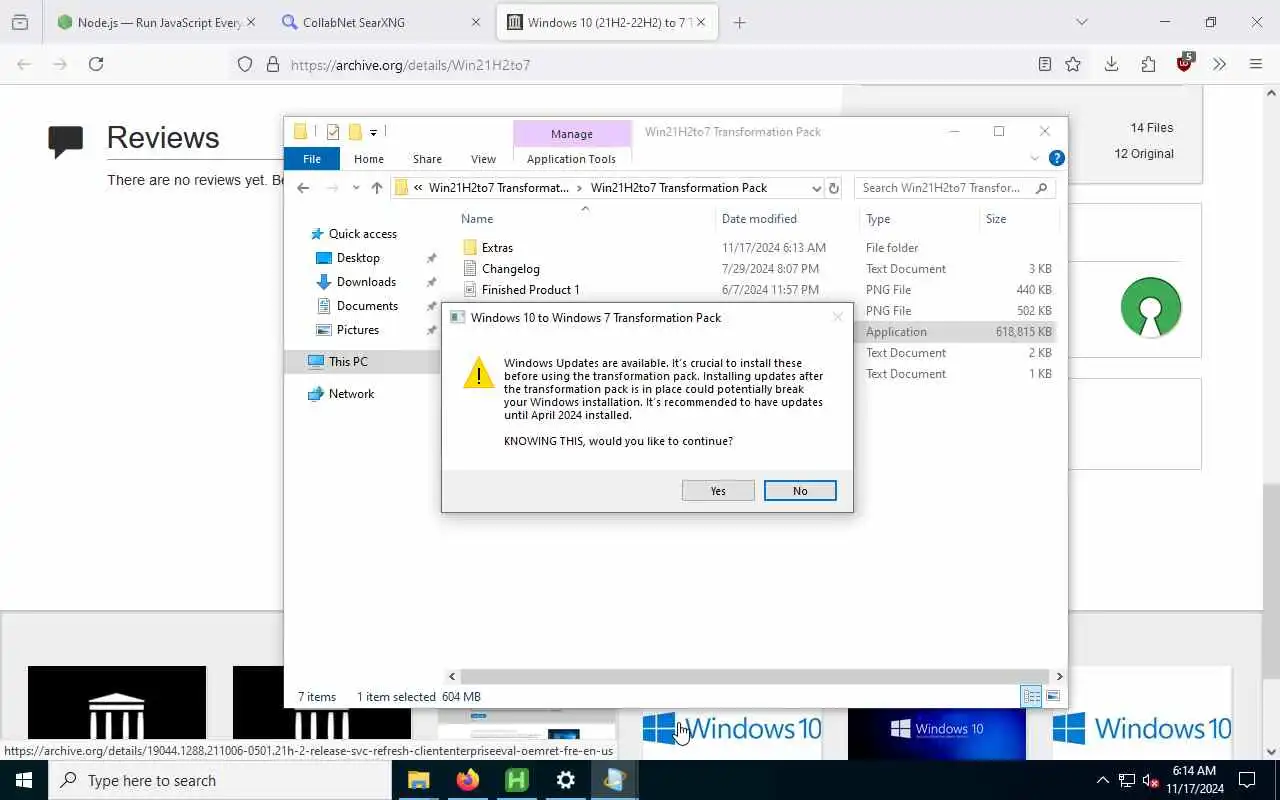Switch to the Home ribbon tab
The width and height of the screenshot is (1280, 800).
[x=369, y=159]
